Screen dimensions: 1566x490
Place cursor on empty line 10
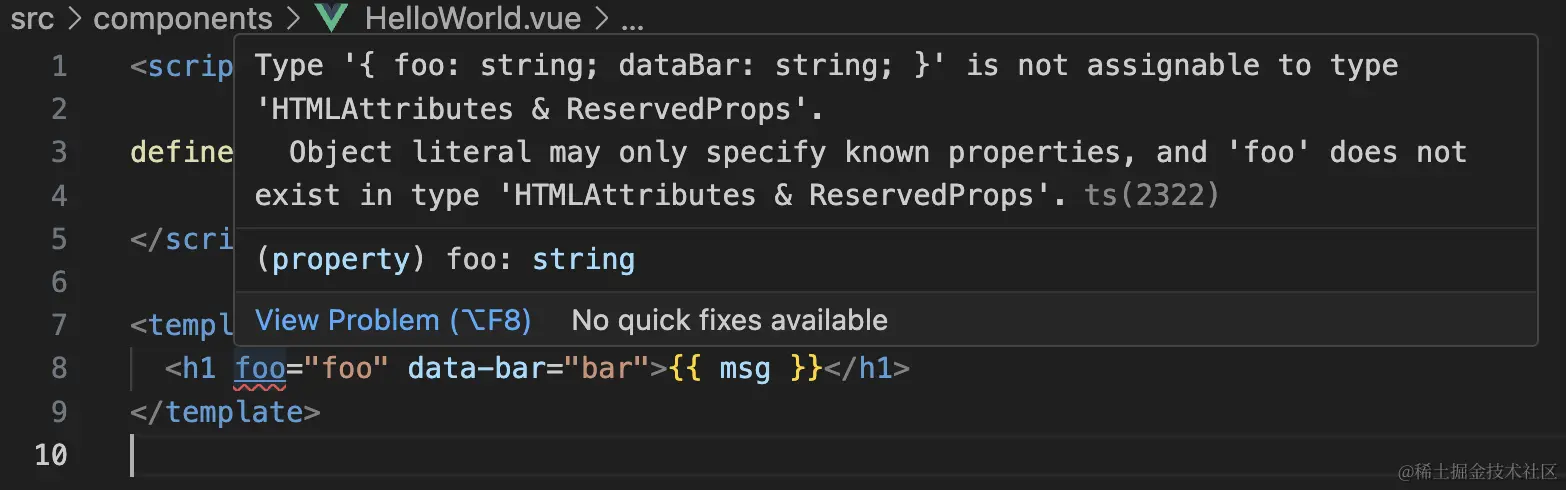[x=400, y=455]
